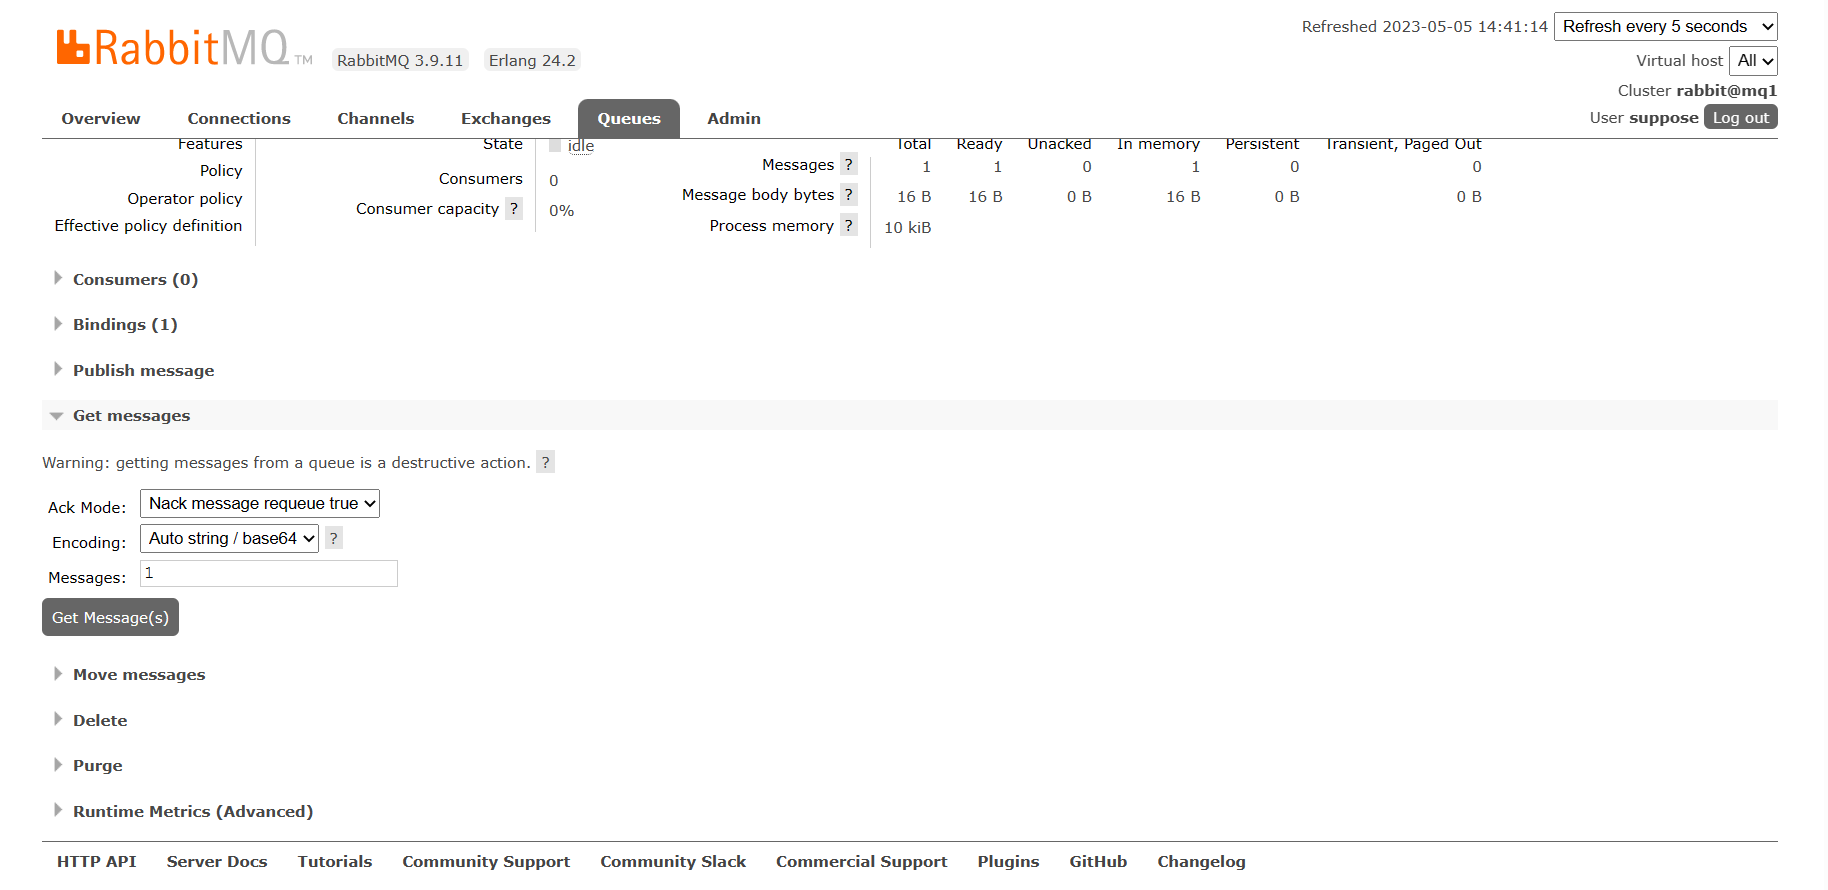1828x890 pixels.
Task: Open the Community Slack link
Action: (673, 861)
